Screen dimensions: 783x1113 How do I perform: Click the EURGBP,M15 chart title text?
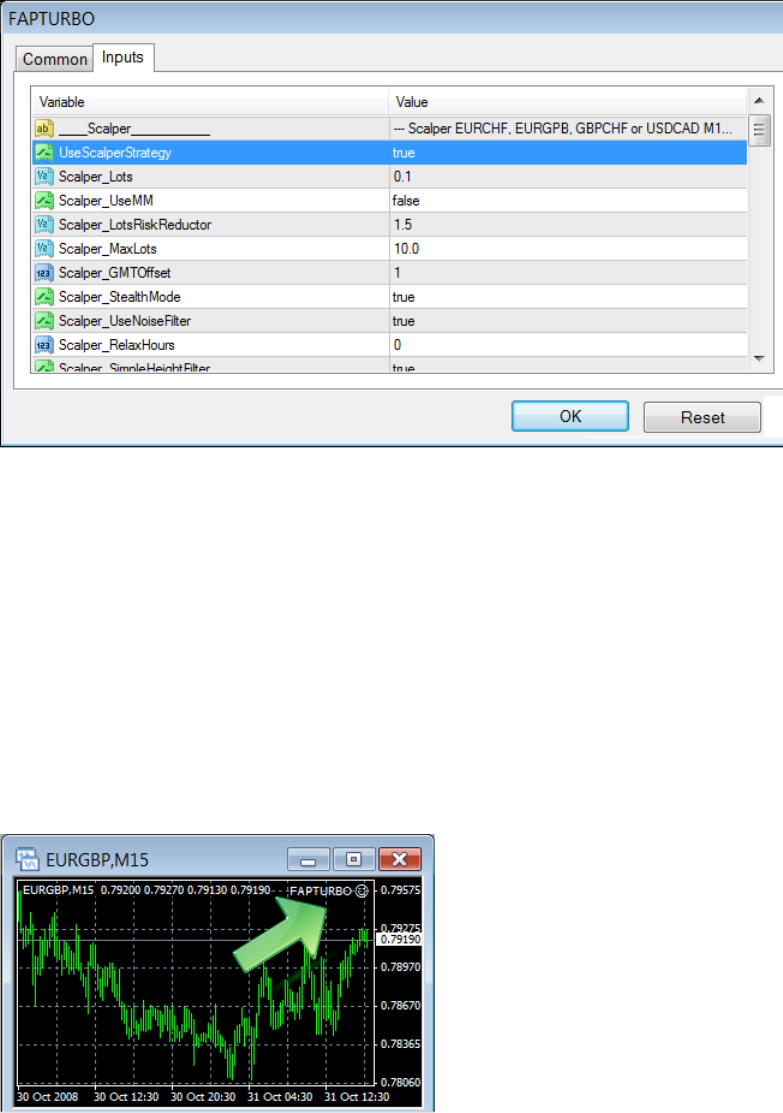pyautogui.click(x=97, y=860)
